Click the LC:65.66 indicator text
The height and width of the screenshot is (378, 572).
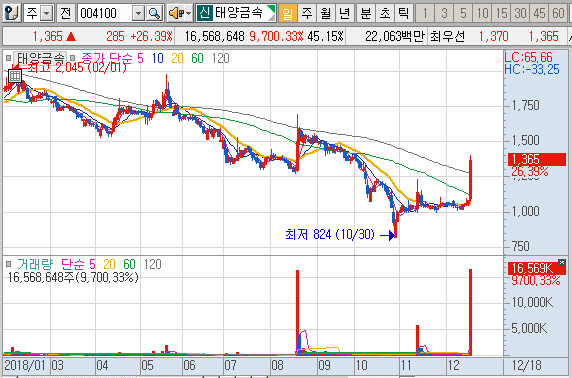(528, 57)
